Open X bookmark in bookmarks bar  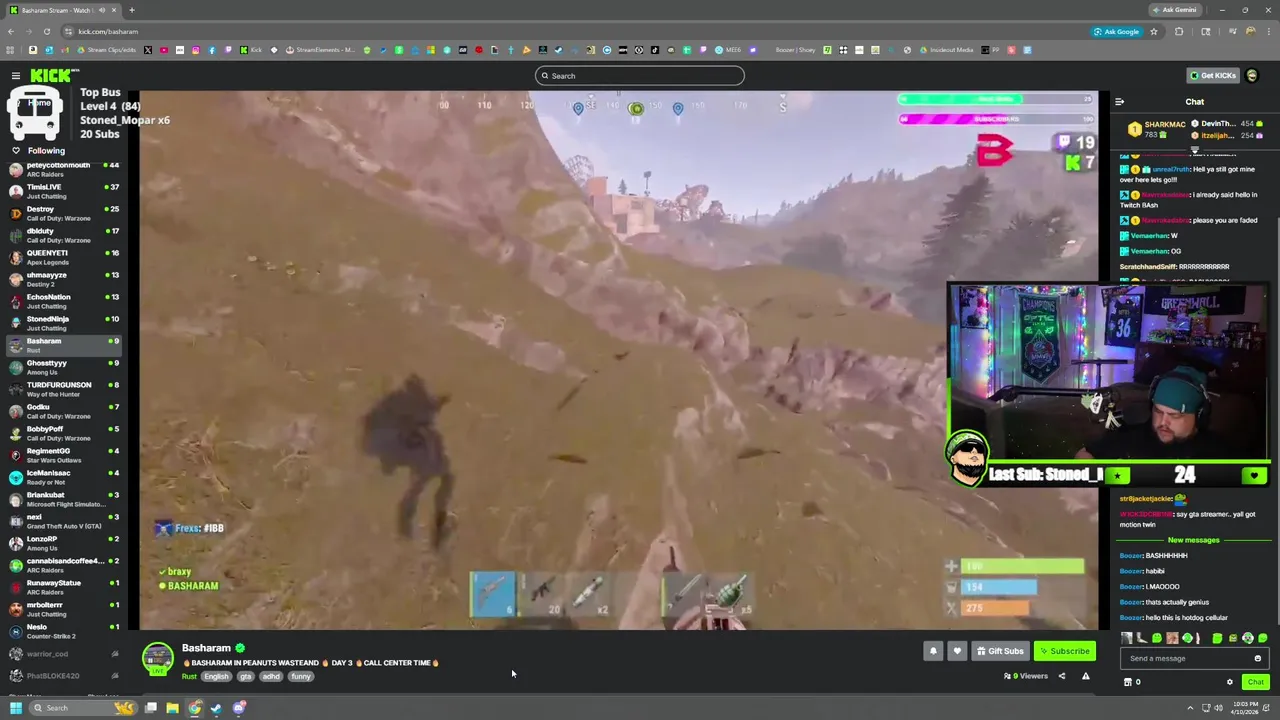(x=148, y=50)
